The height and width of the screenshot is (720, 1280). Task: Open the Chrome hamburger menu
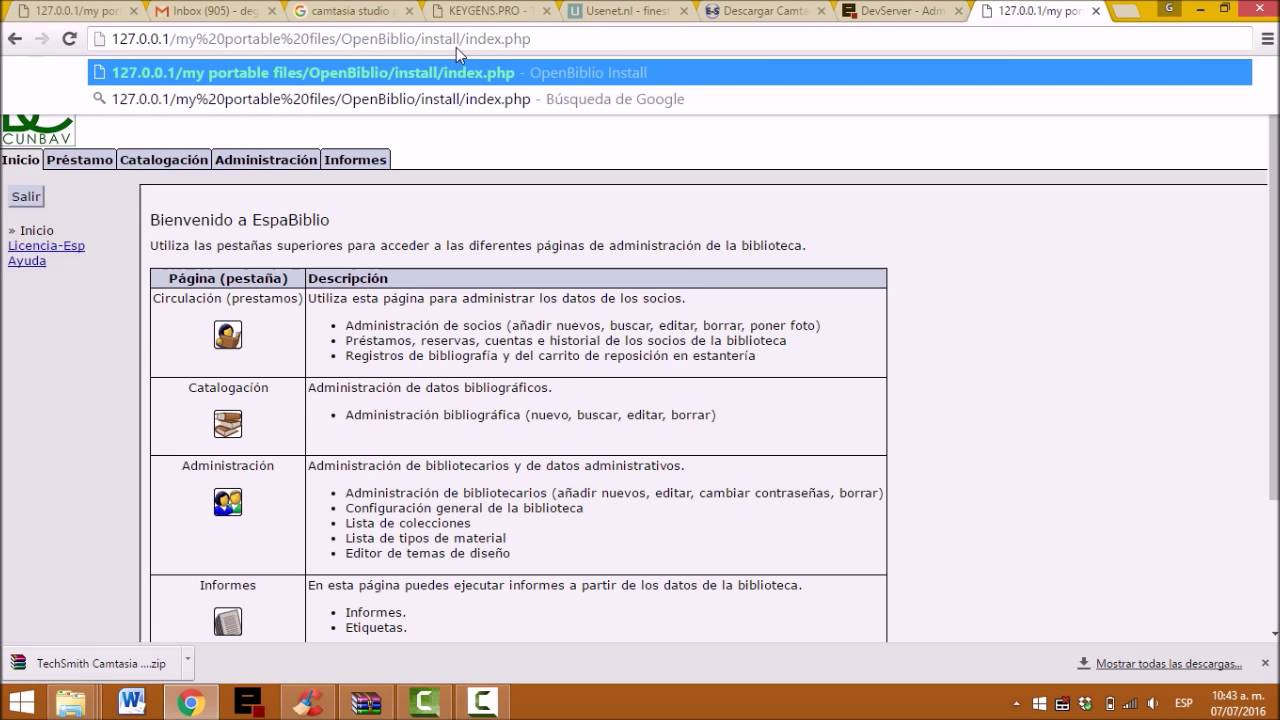(1267, 39)
